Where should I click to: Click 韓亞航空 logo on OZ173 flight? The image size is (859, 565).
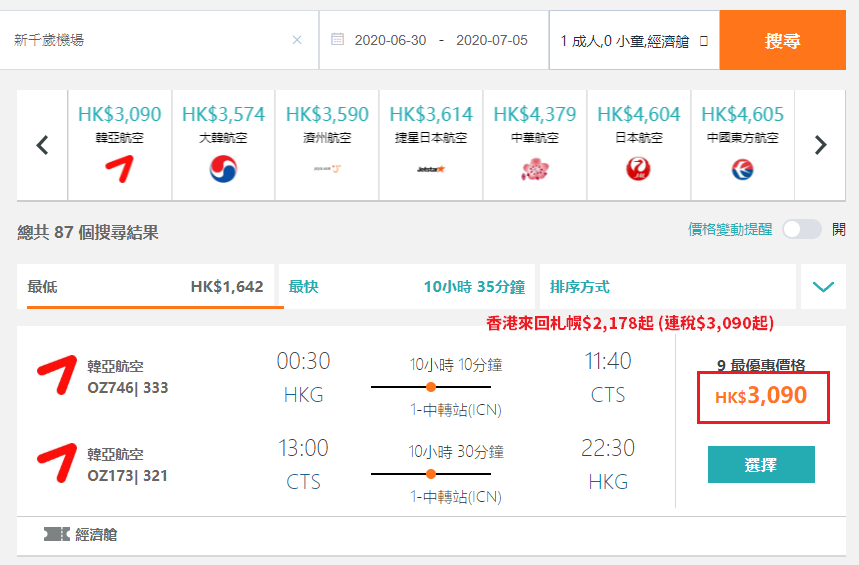click(x=57, y=463)
